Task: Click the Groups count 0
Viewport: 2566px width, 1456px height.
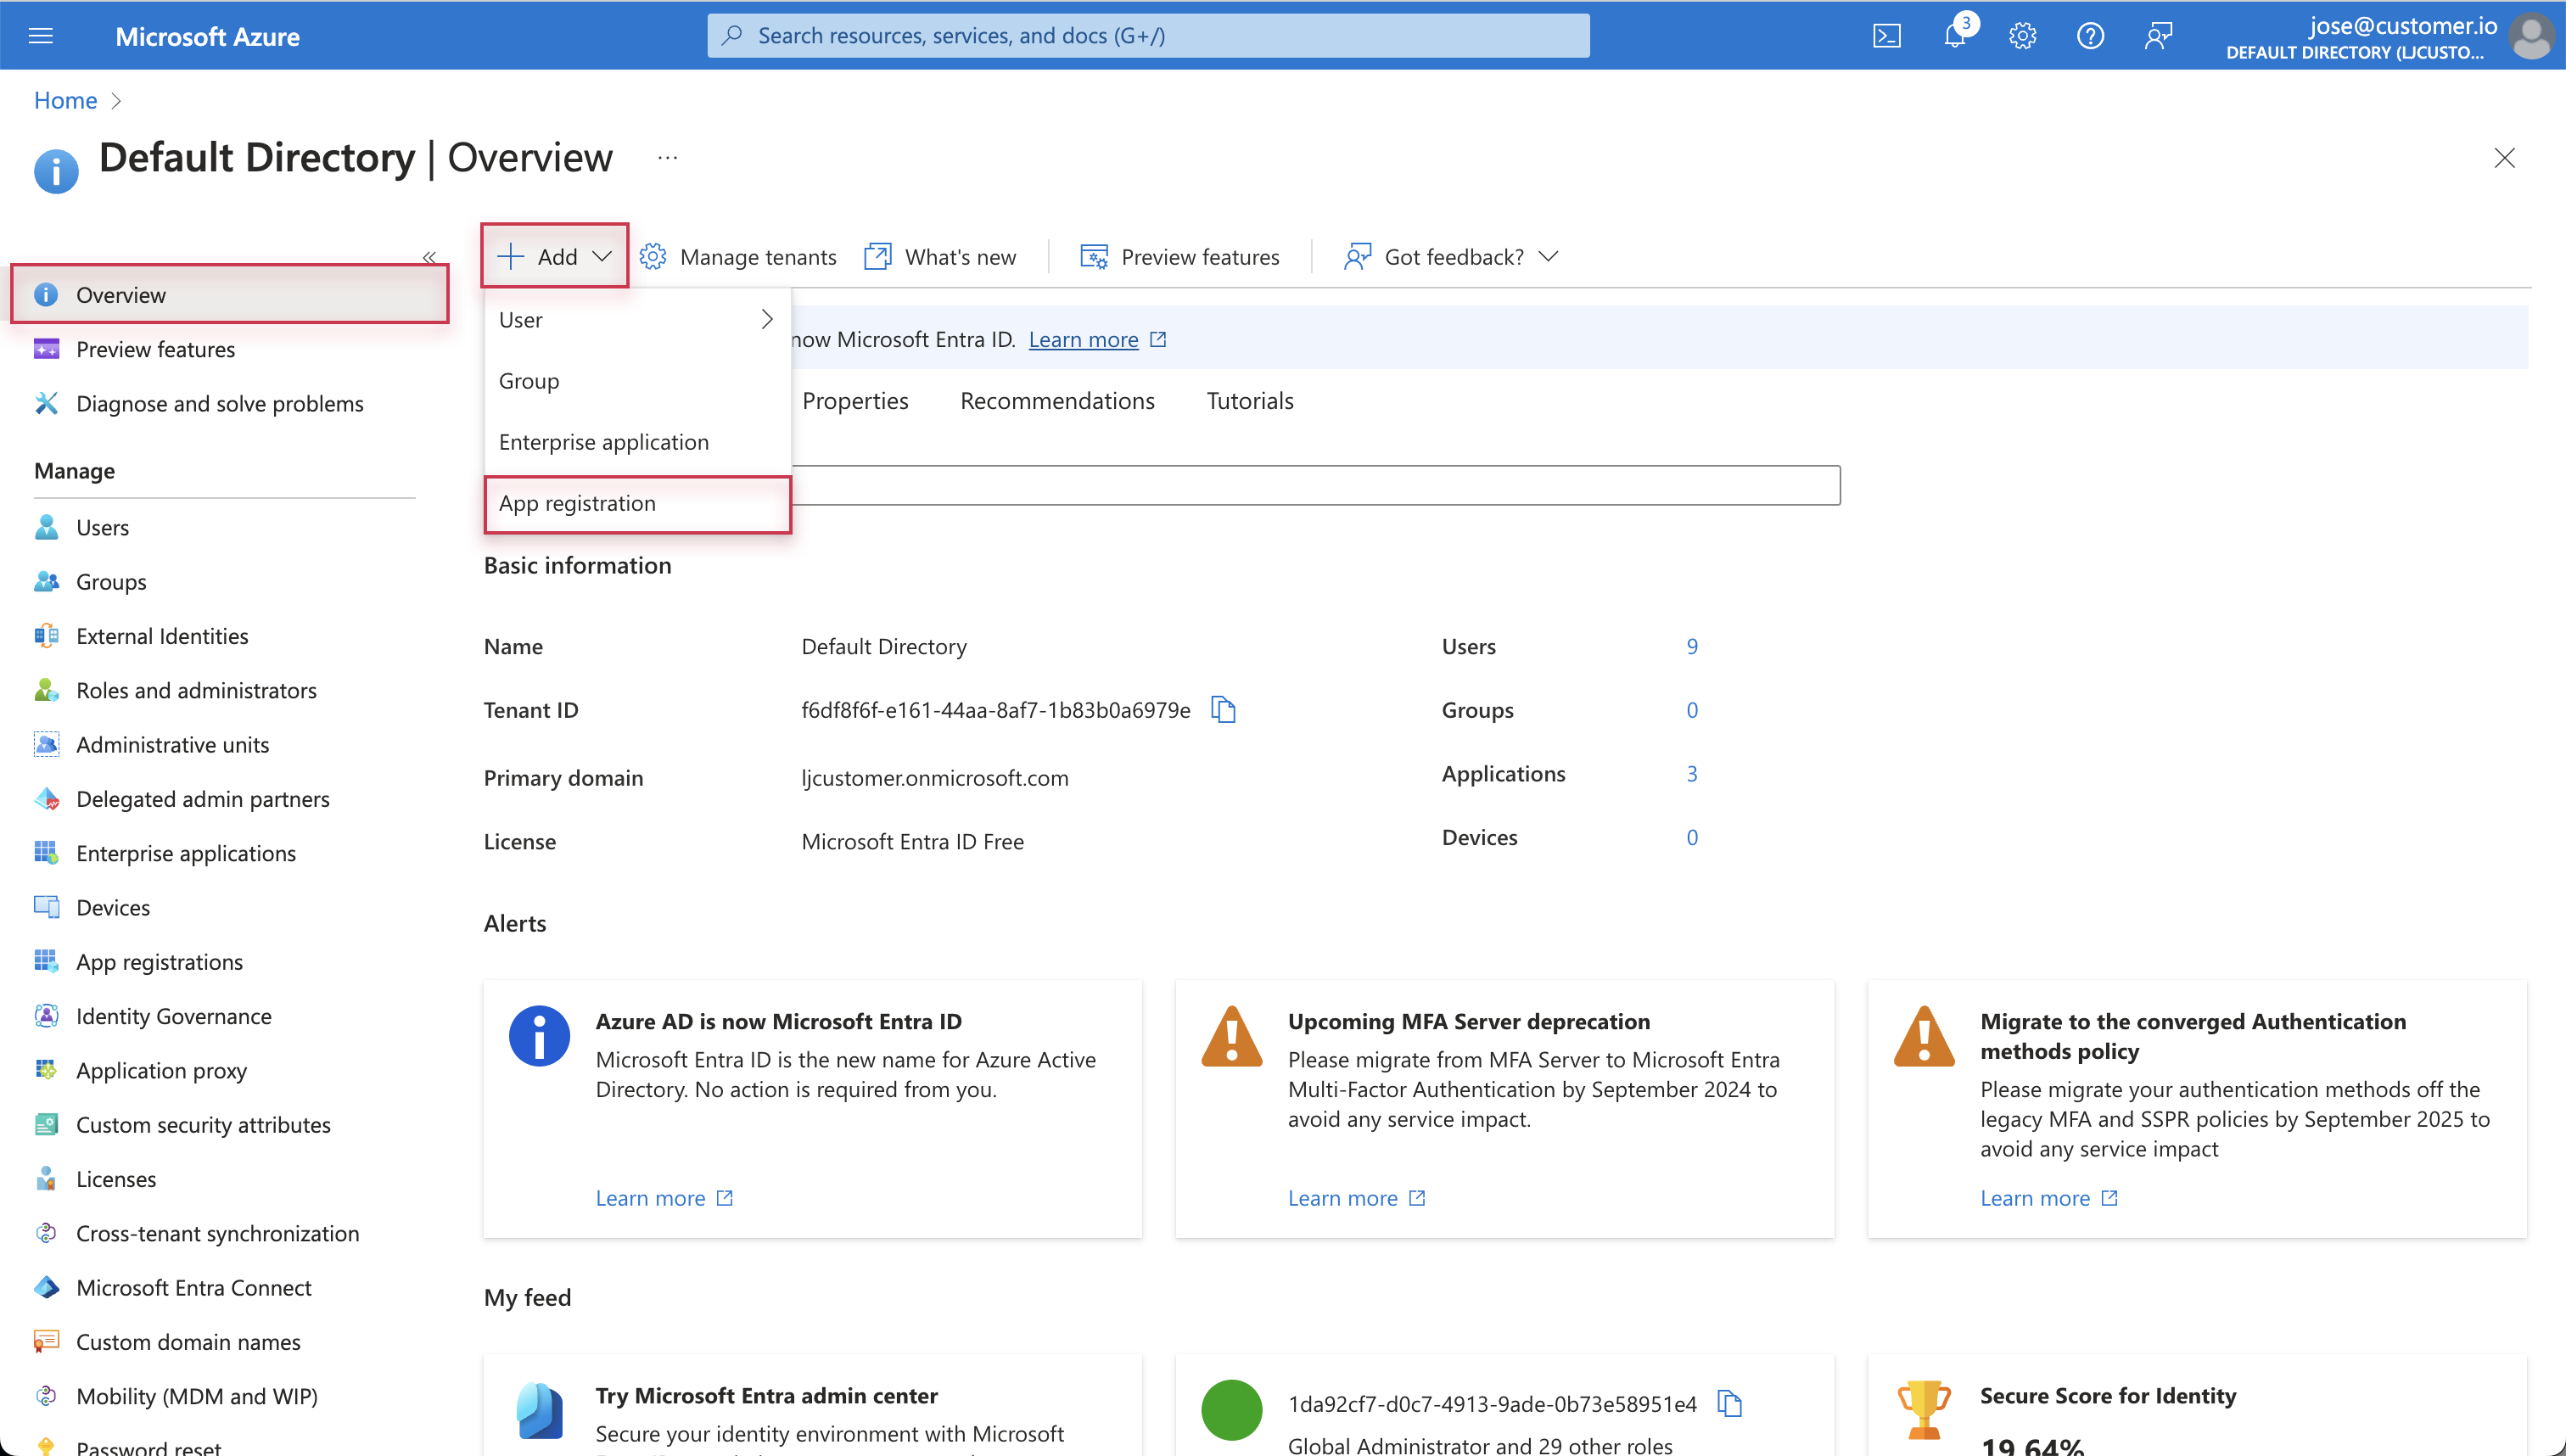Action: coord(1692,709)
